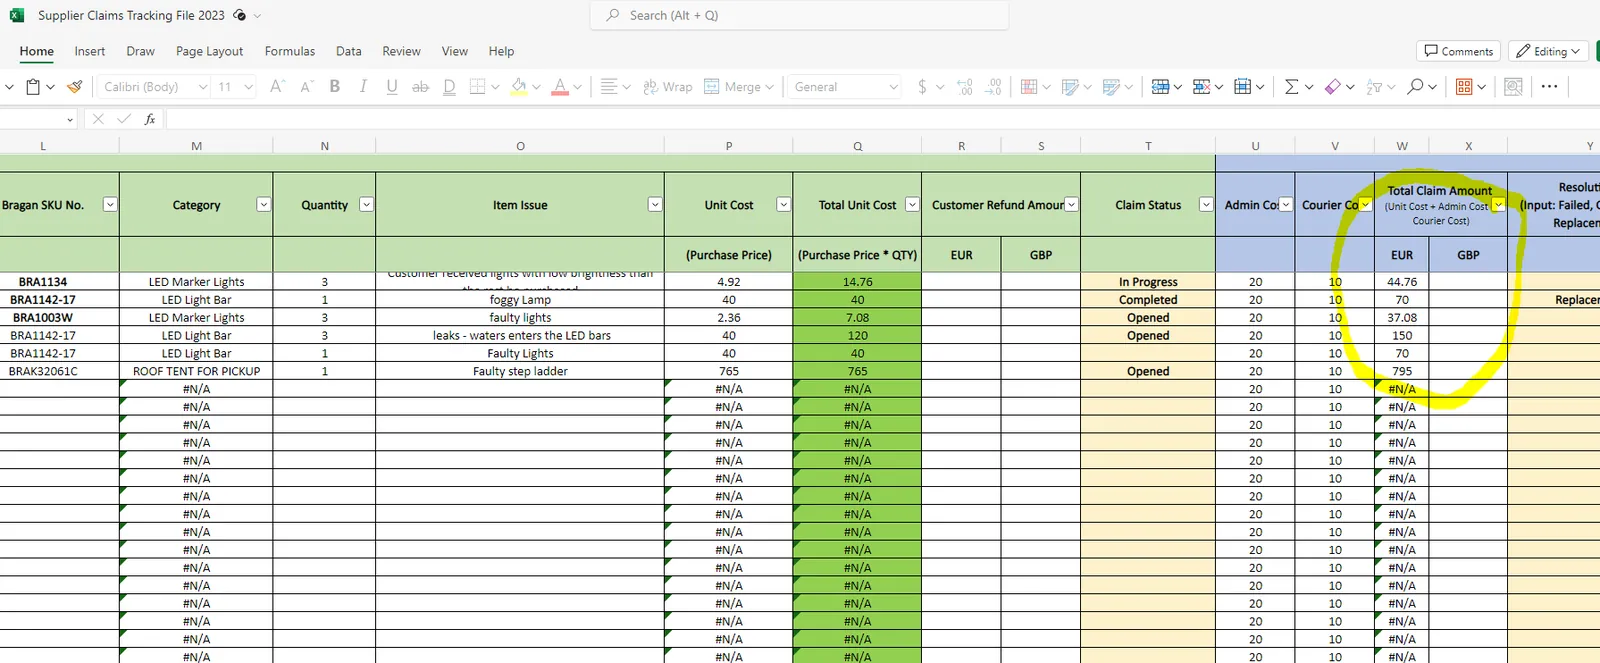Click the AutoSum sigma icon
Screen dimensions: 1600x663
pyautogui.click(x=1291, y=87)
